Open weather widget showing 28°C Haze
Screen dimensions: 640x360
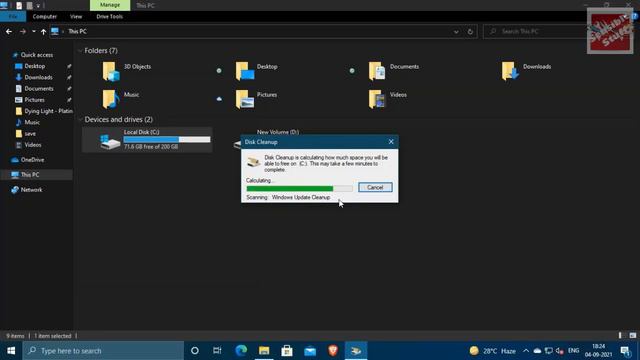click(x=492, y=351)
